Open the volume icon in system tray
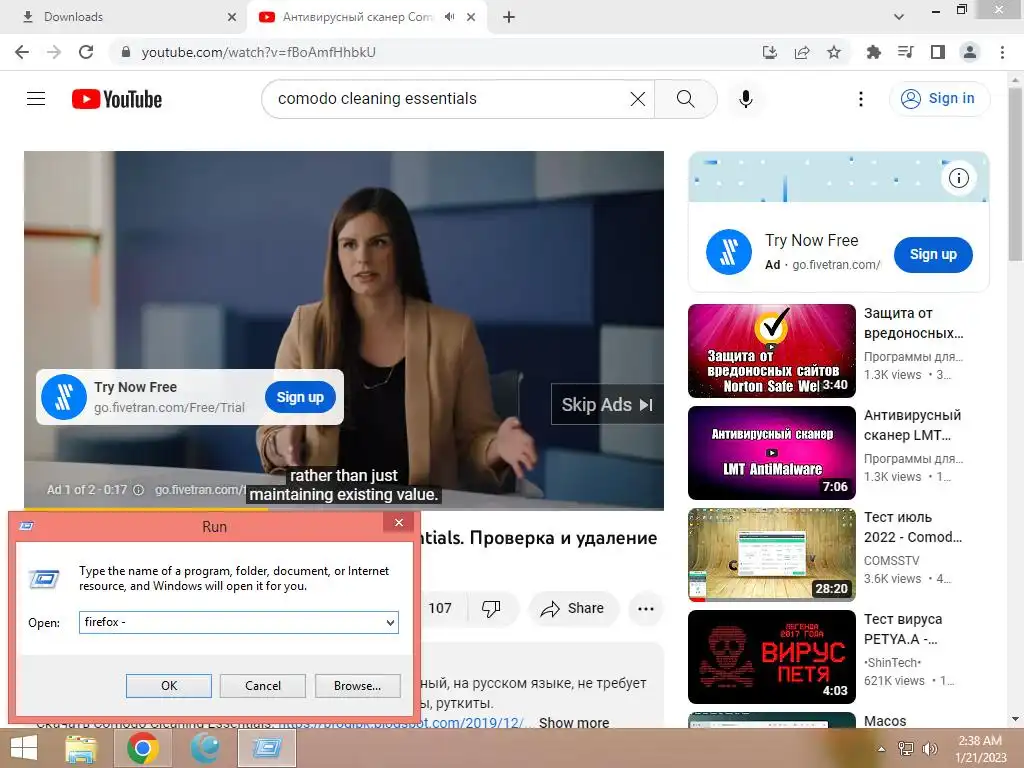The image size is (1024, 768). click(x=929, y=749)
